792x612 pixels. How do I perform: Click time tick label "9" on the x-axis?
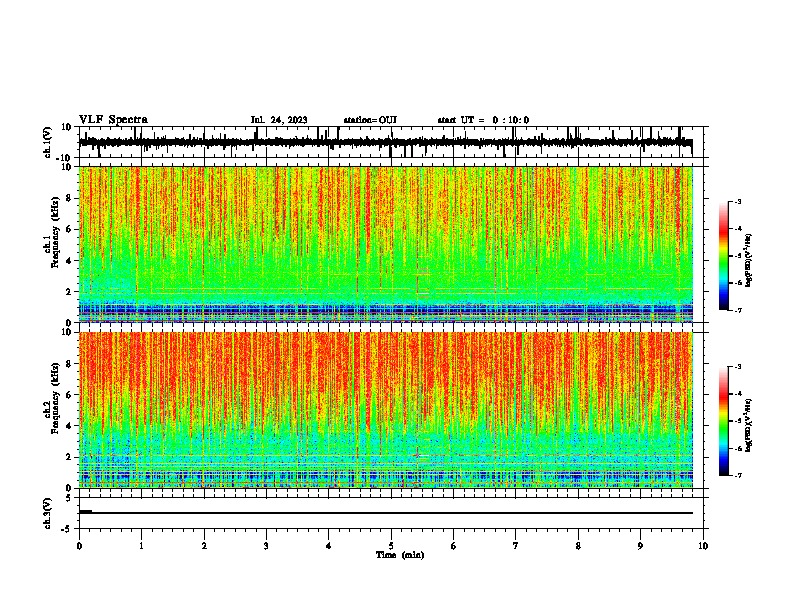click(640, 546)
